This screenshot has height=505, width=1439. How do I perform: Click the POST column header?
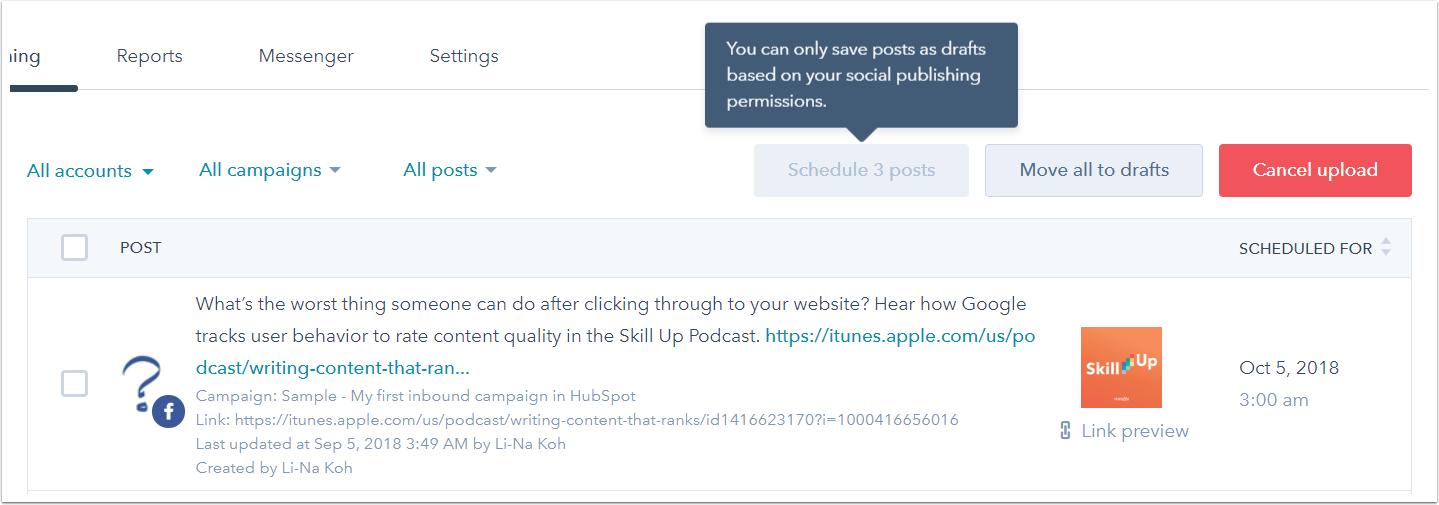(x=141, y=247)
